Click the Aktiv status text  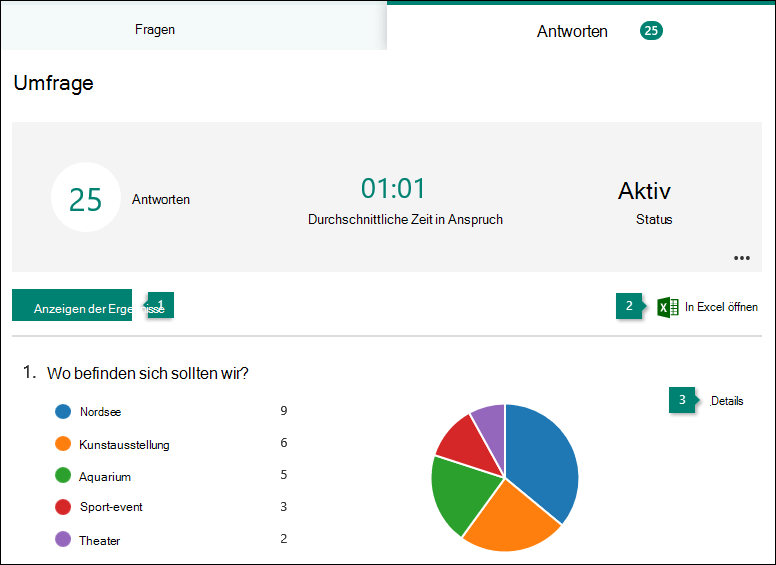(x=644, y=191)
